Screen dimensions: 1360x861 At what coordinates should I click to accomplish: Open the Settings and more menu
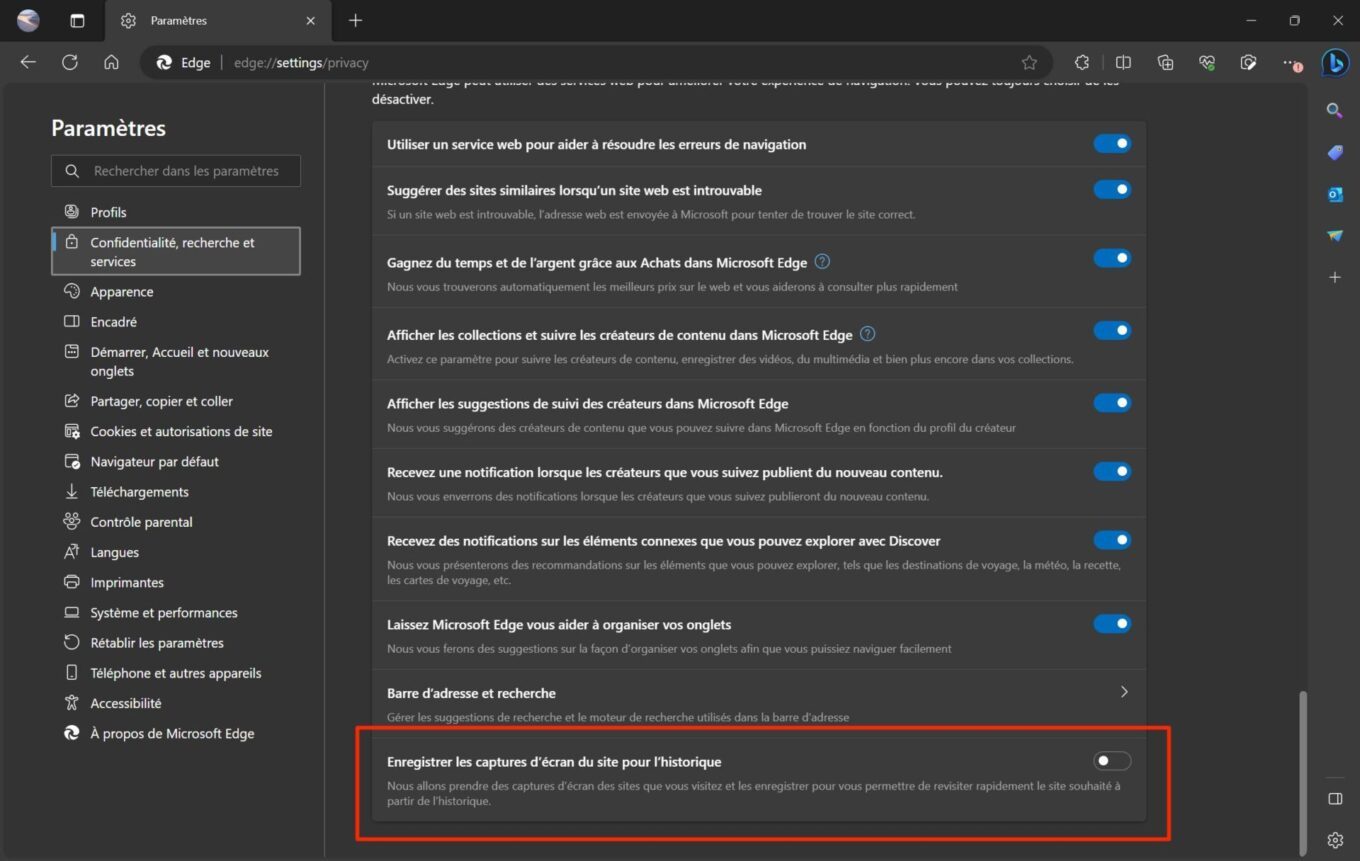(1291, 62)
